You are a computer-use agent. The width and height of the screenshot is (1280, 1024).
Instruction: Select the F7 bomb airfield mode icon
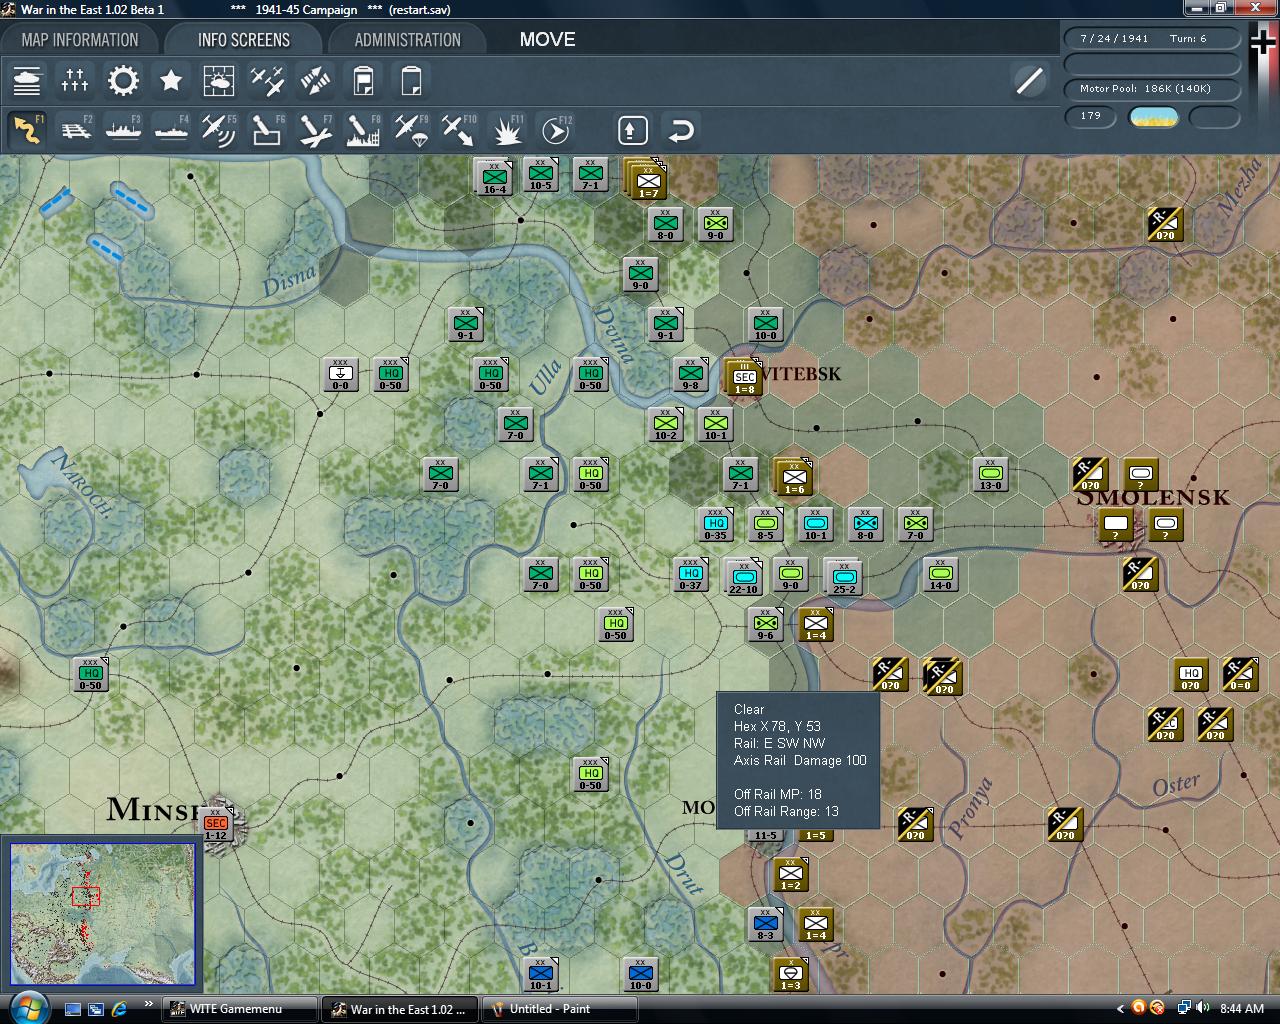[x=315, y=130]
